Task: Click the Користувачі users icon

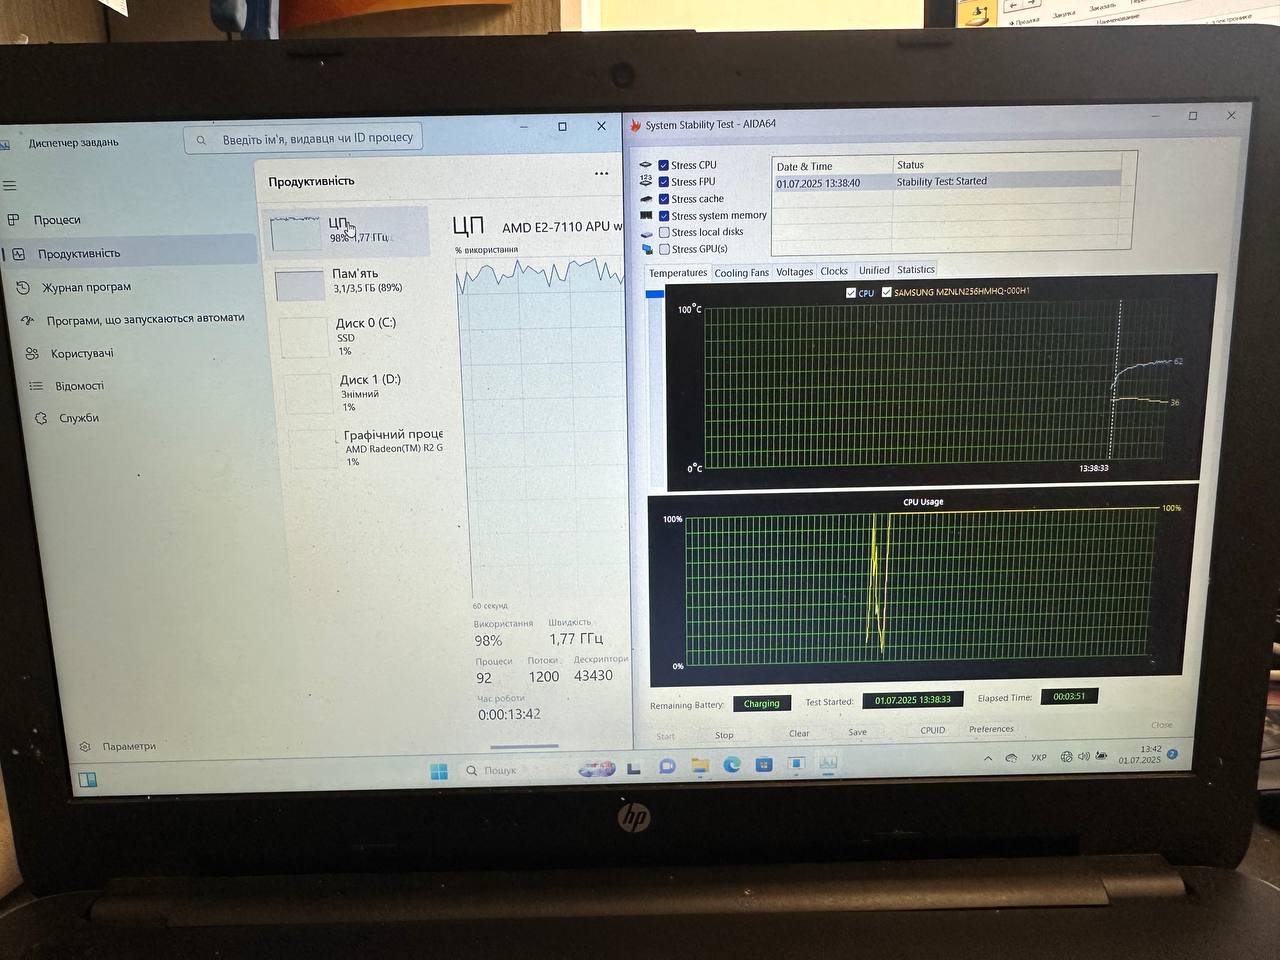Action: 32,353
